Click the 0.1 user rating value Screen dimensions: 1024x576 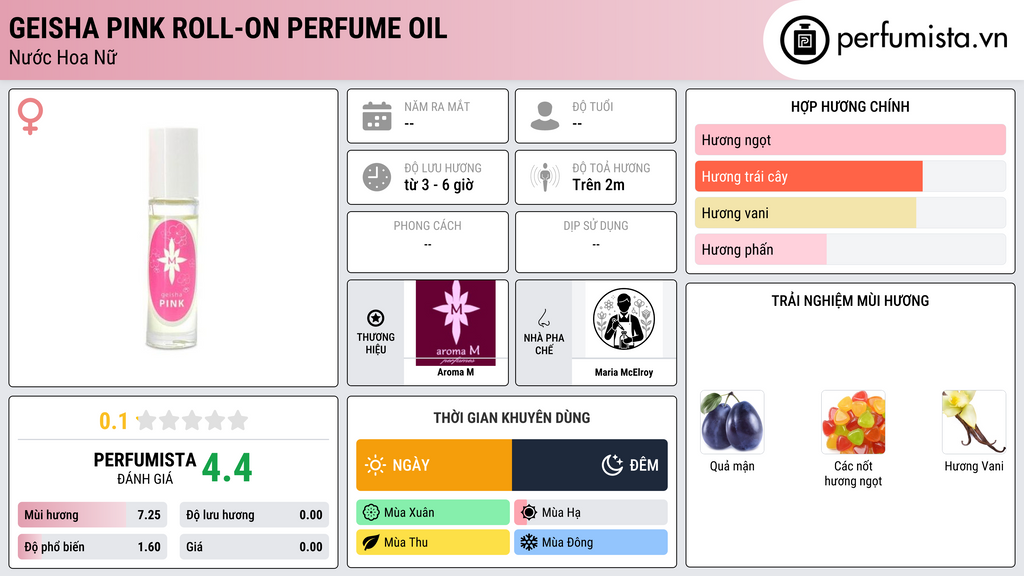point(113,421)
